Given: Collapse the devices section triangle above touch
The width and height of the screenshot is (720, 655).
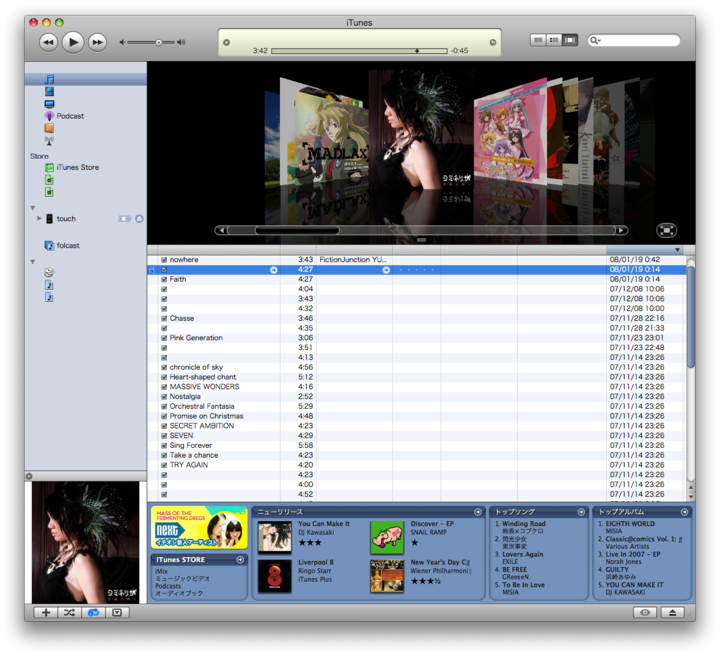Looking at the screenshot, I should [33, 208].
